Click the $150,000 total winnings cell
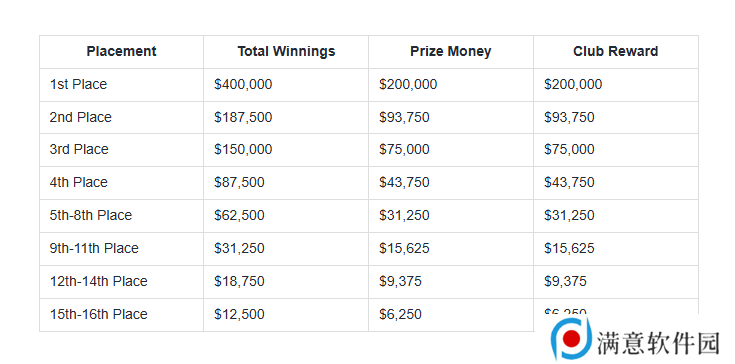 [243, 149]
